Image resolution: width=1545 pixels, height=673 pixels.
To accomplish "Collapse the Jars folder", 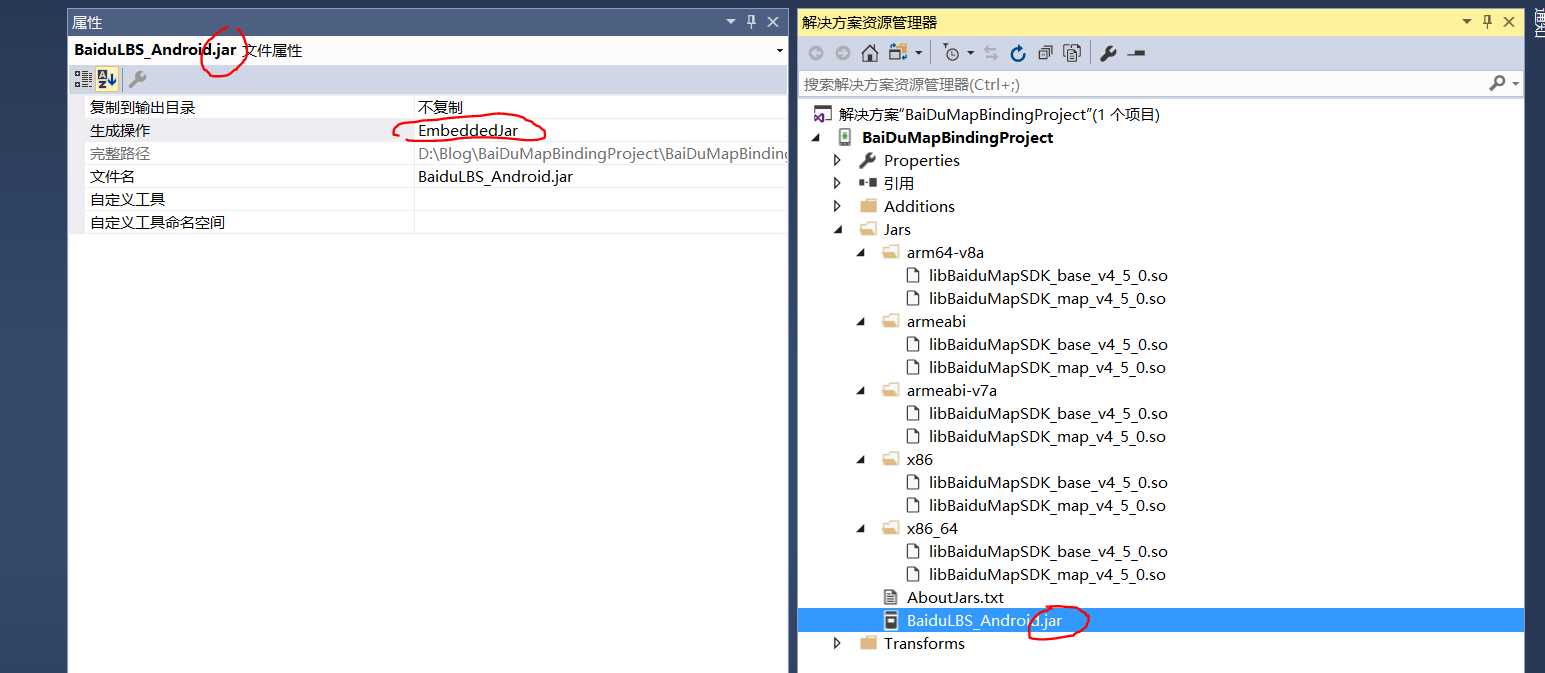I will [840, 230].
